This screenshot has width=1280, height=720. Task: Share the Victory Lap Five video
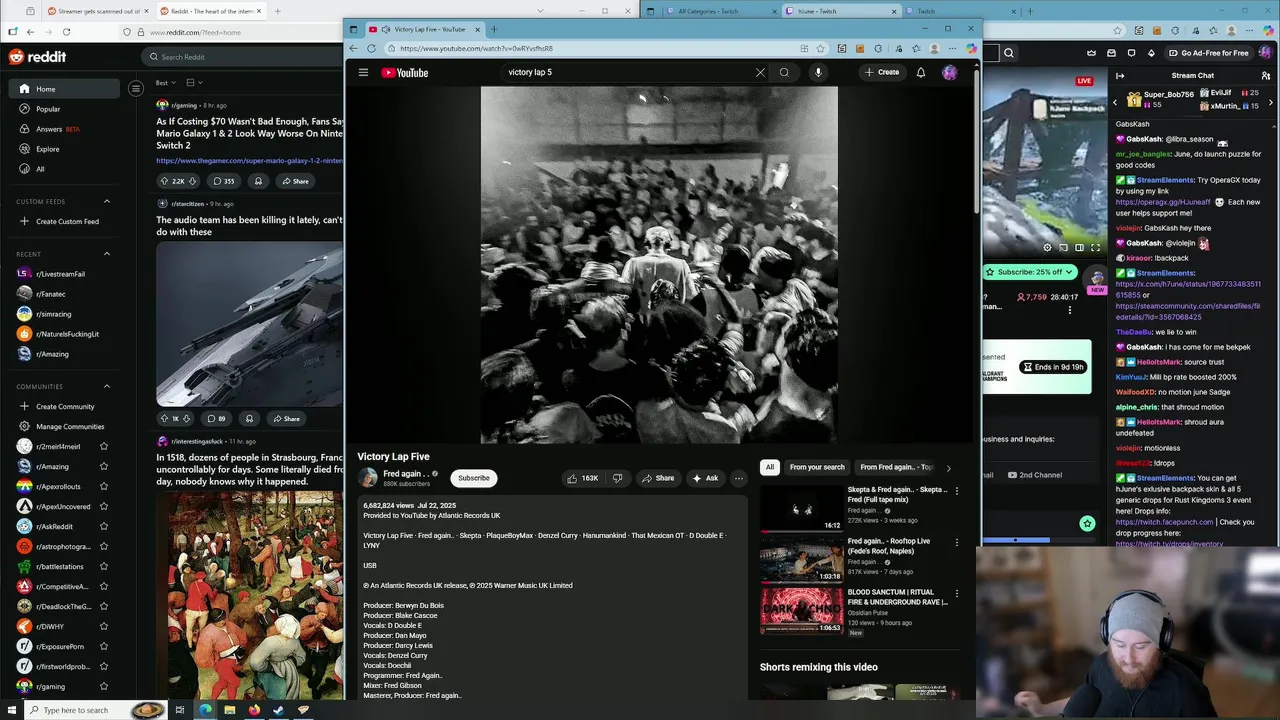(x=658, y=478)
